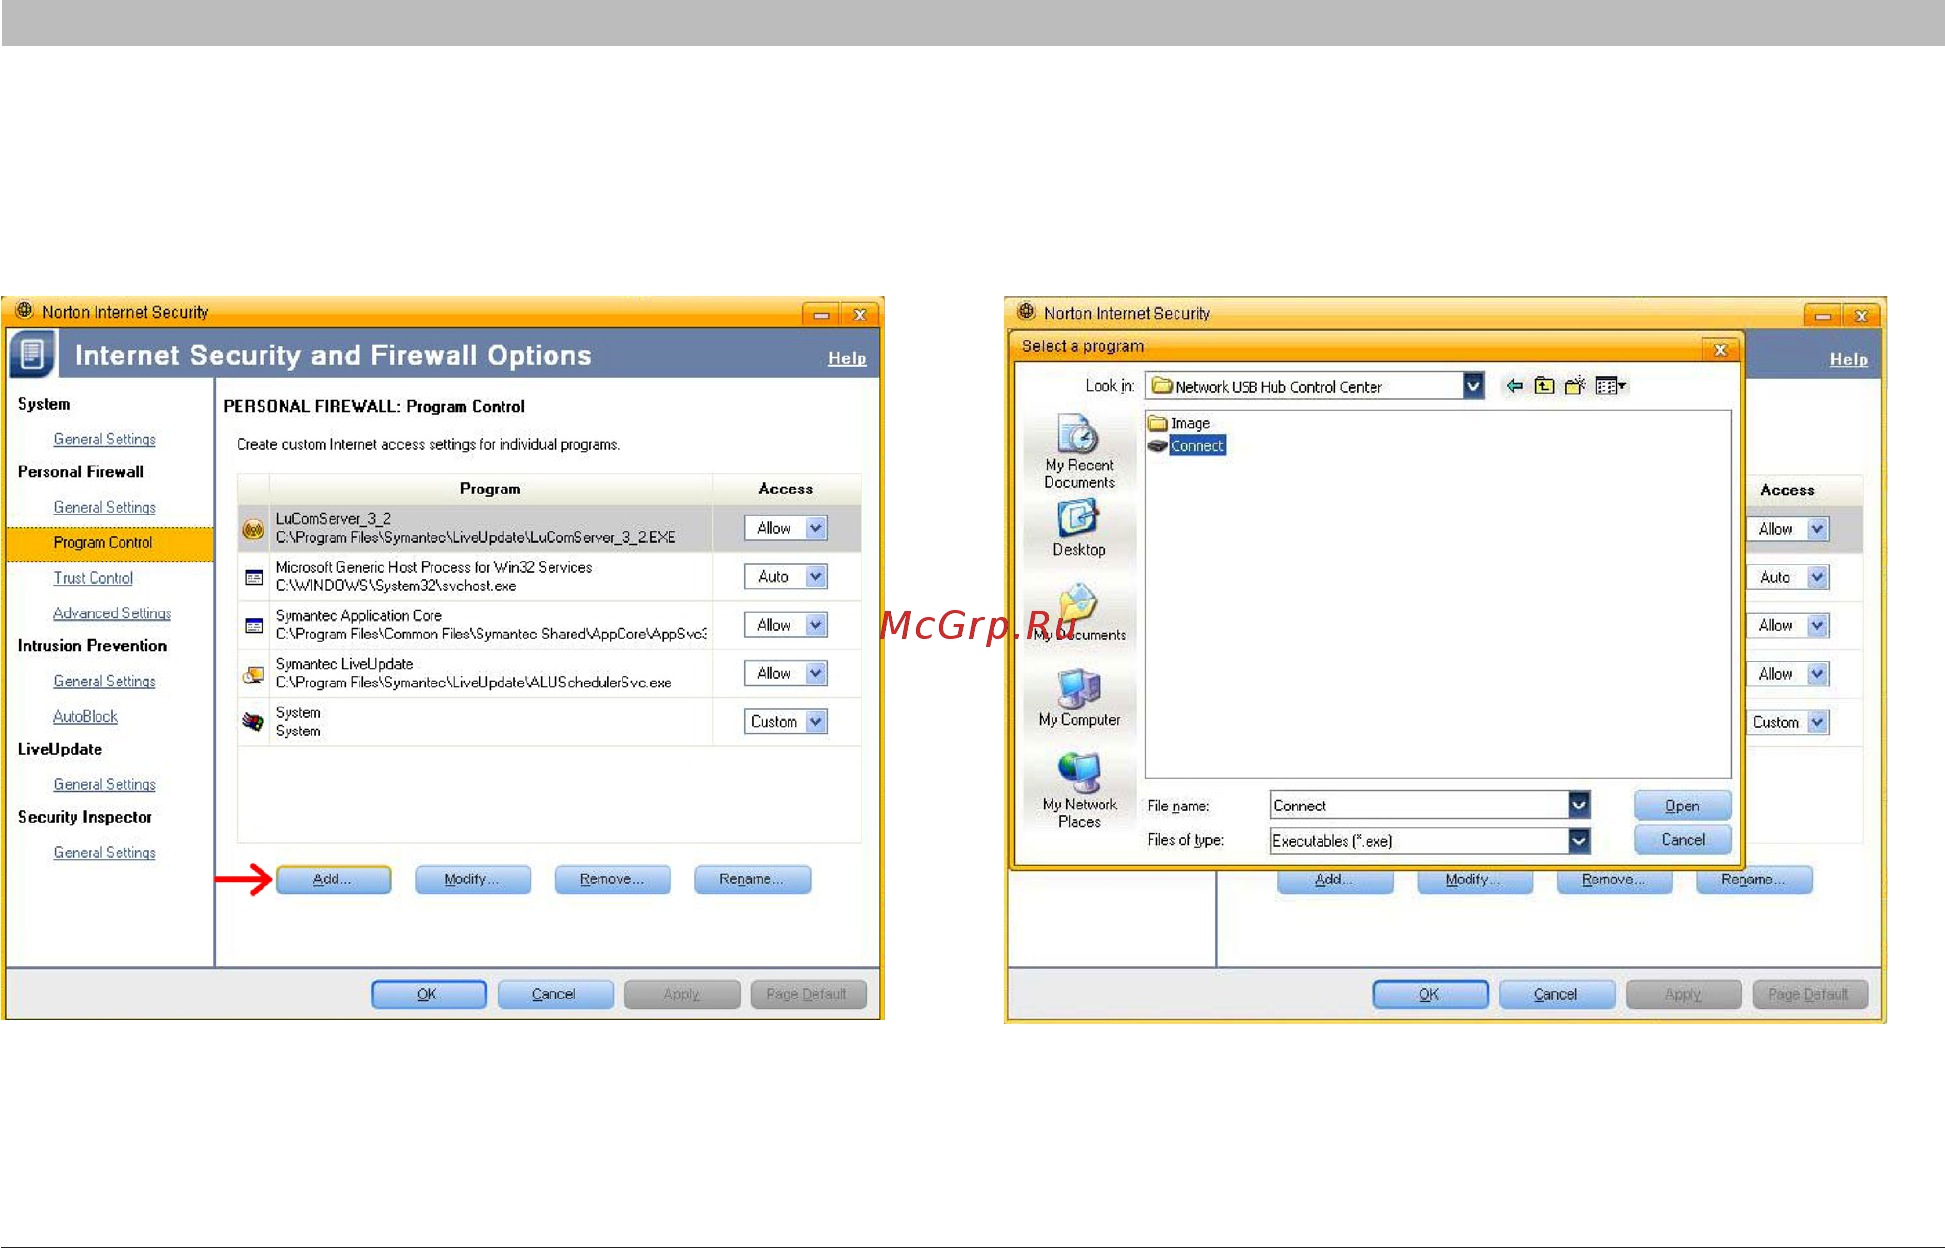Click Create New Folder icon
The image size is (1945, 1248).
click(x=1575, y=386)
